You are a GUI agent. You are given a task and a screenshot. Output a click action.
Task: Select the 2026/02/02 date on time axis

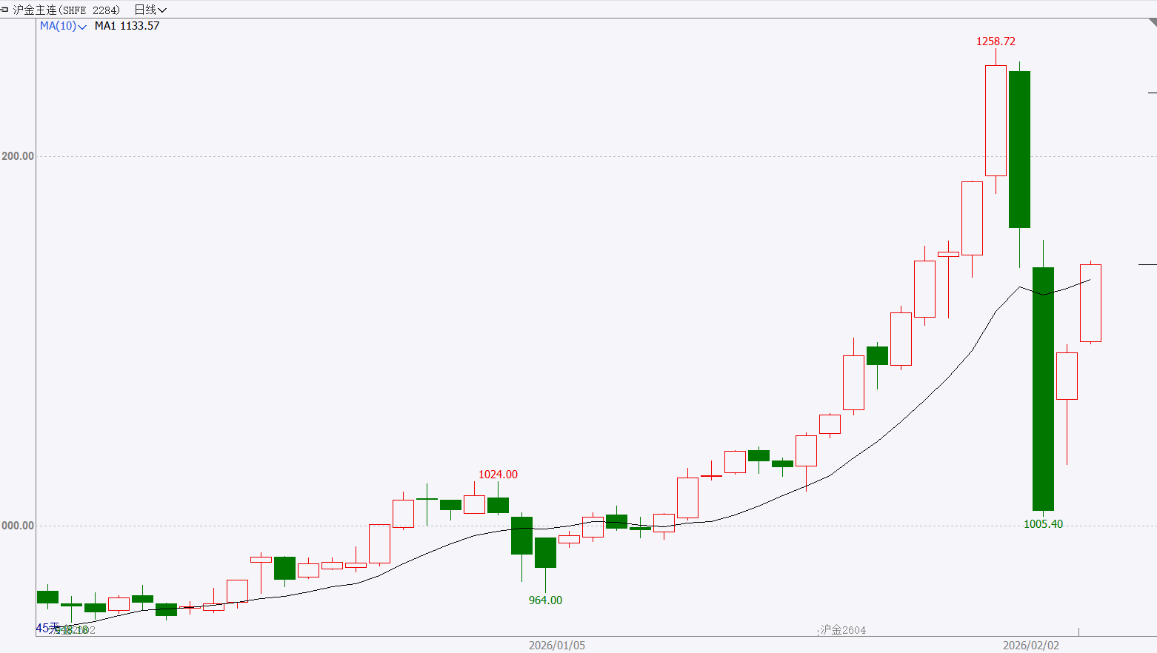[1030, 646]
